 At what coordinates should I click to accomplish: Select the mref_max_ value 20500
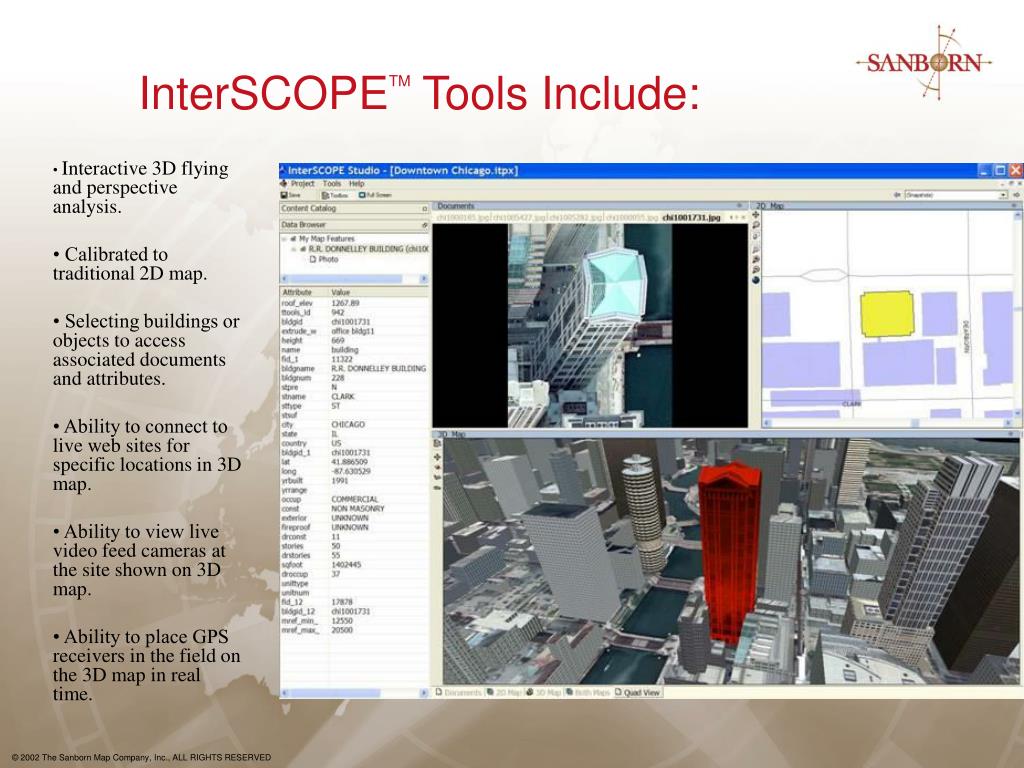[x=342, y=630]
